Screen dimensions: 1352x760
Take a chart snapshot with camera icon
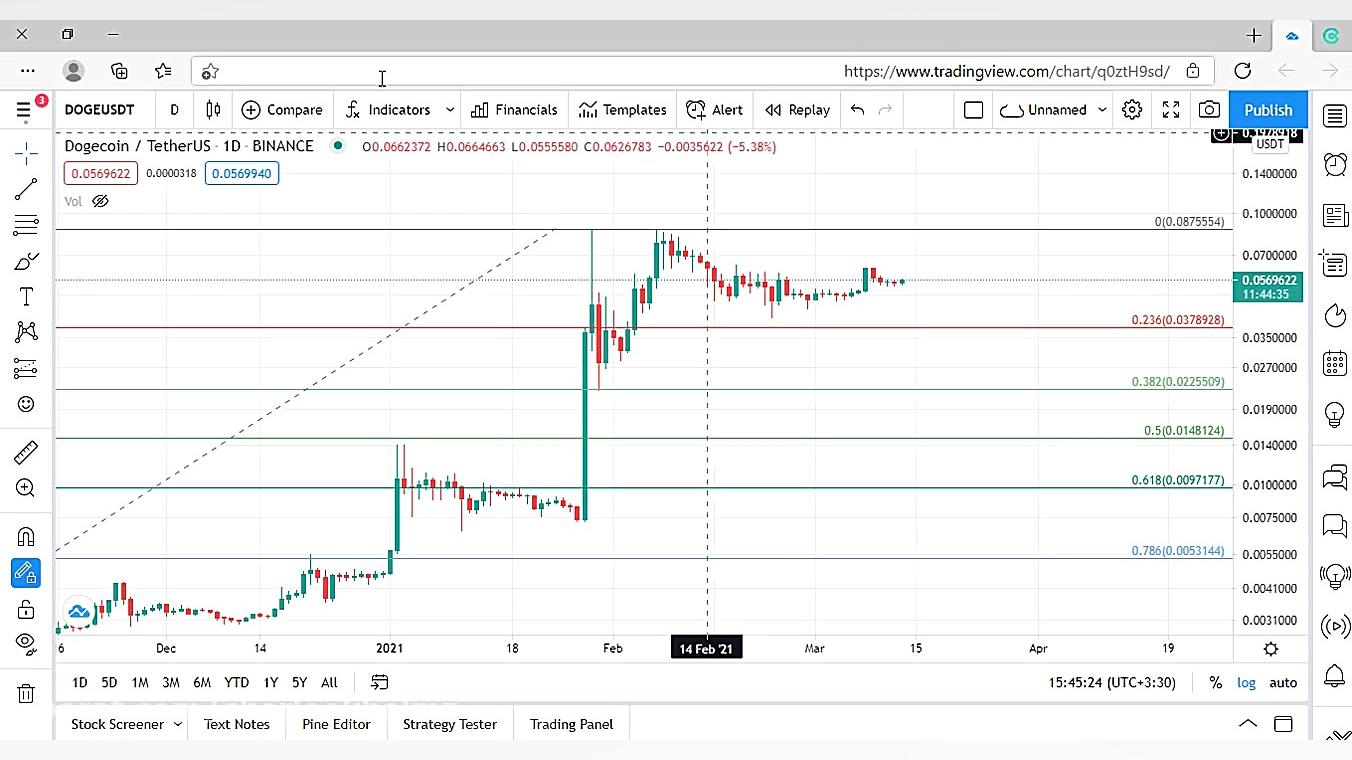[1209, 110]
